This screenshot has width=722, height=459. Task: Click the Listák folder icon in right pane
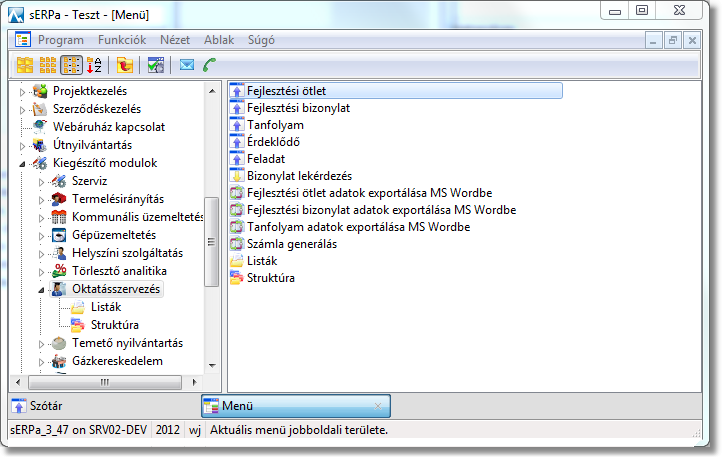(237, 261)
